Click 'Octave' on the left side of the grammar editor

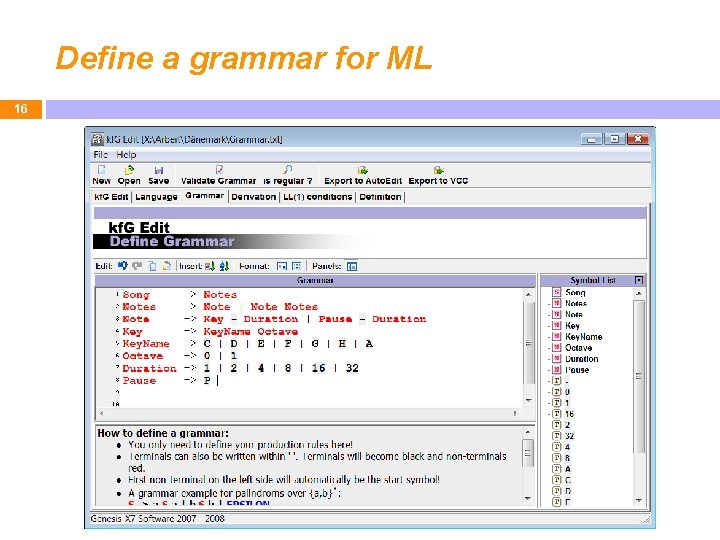point(142,356)
